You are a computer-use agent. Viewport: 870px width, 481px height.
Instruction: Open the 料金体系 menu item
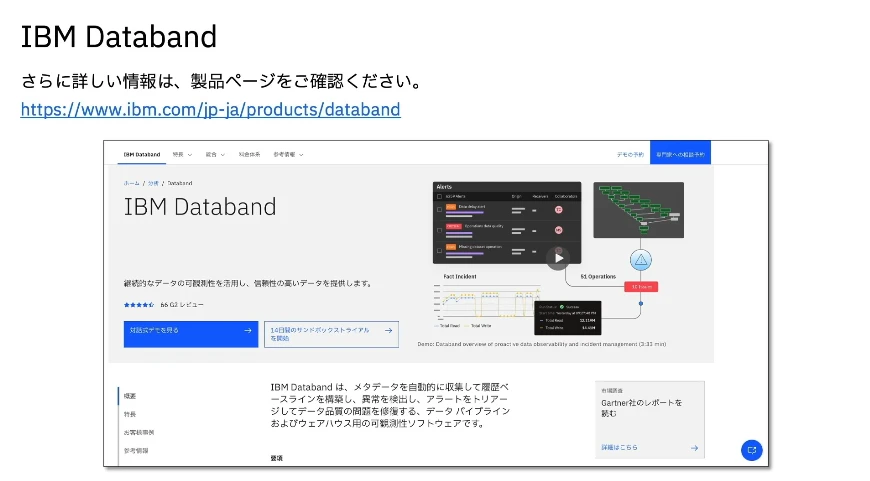[249, 155]
